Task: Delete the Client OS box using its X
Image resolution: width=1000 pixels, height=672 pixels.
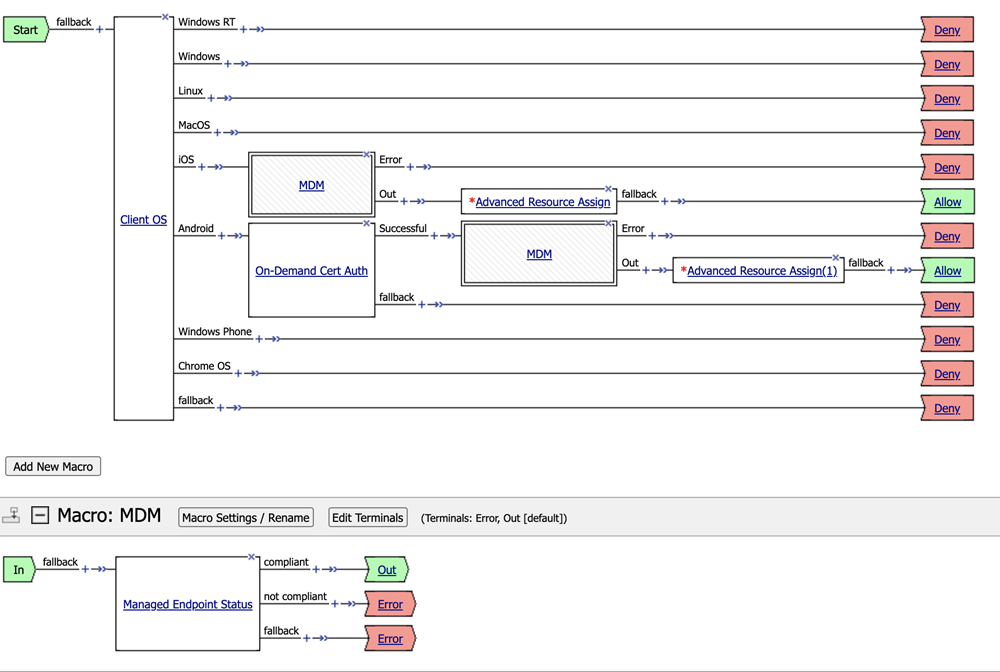Action: pyautogui.click(x=166, y=17)
